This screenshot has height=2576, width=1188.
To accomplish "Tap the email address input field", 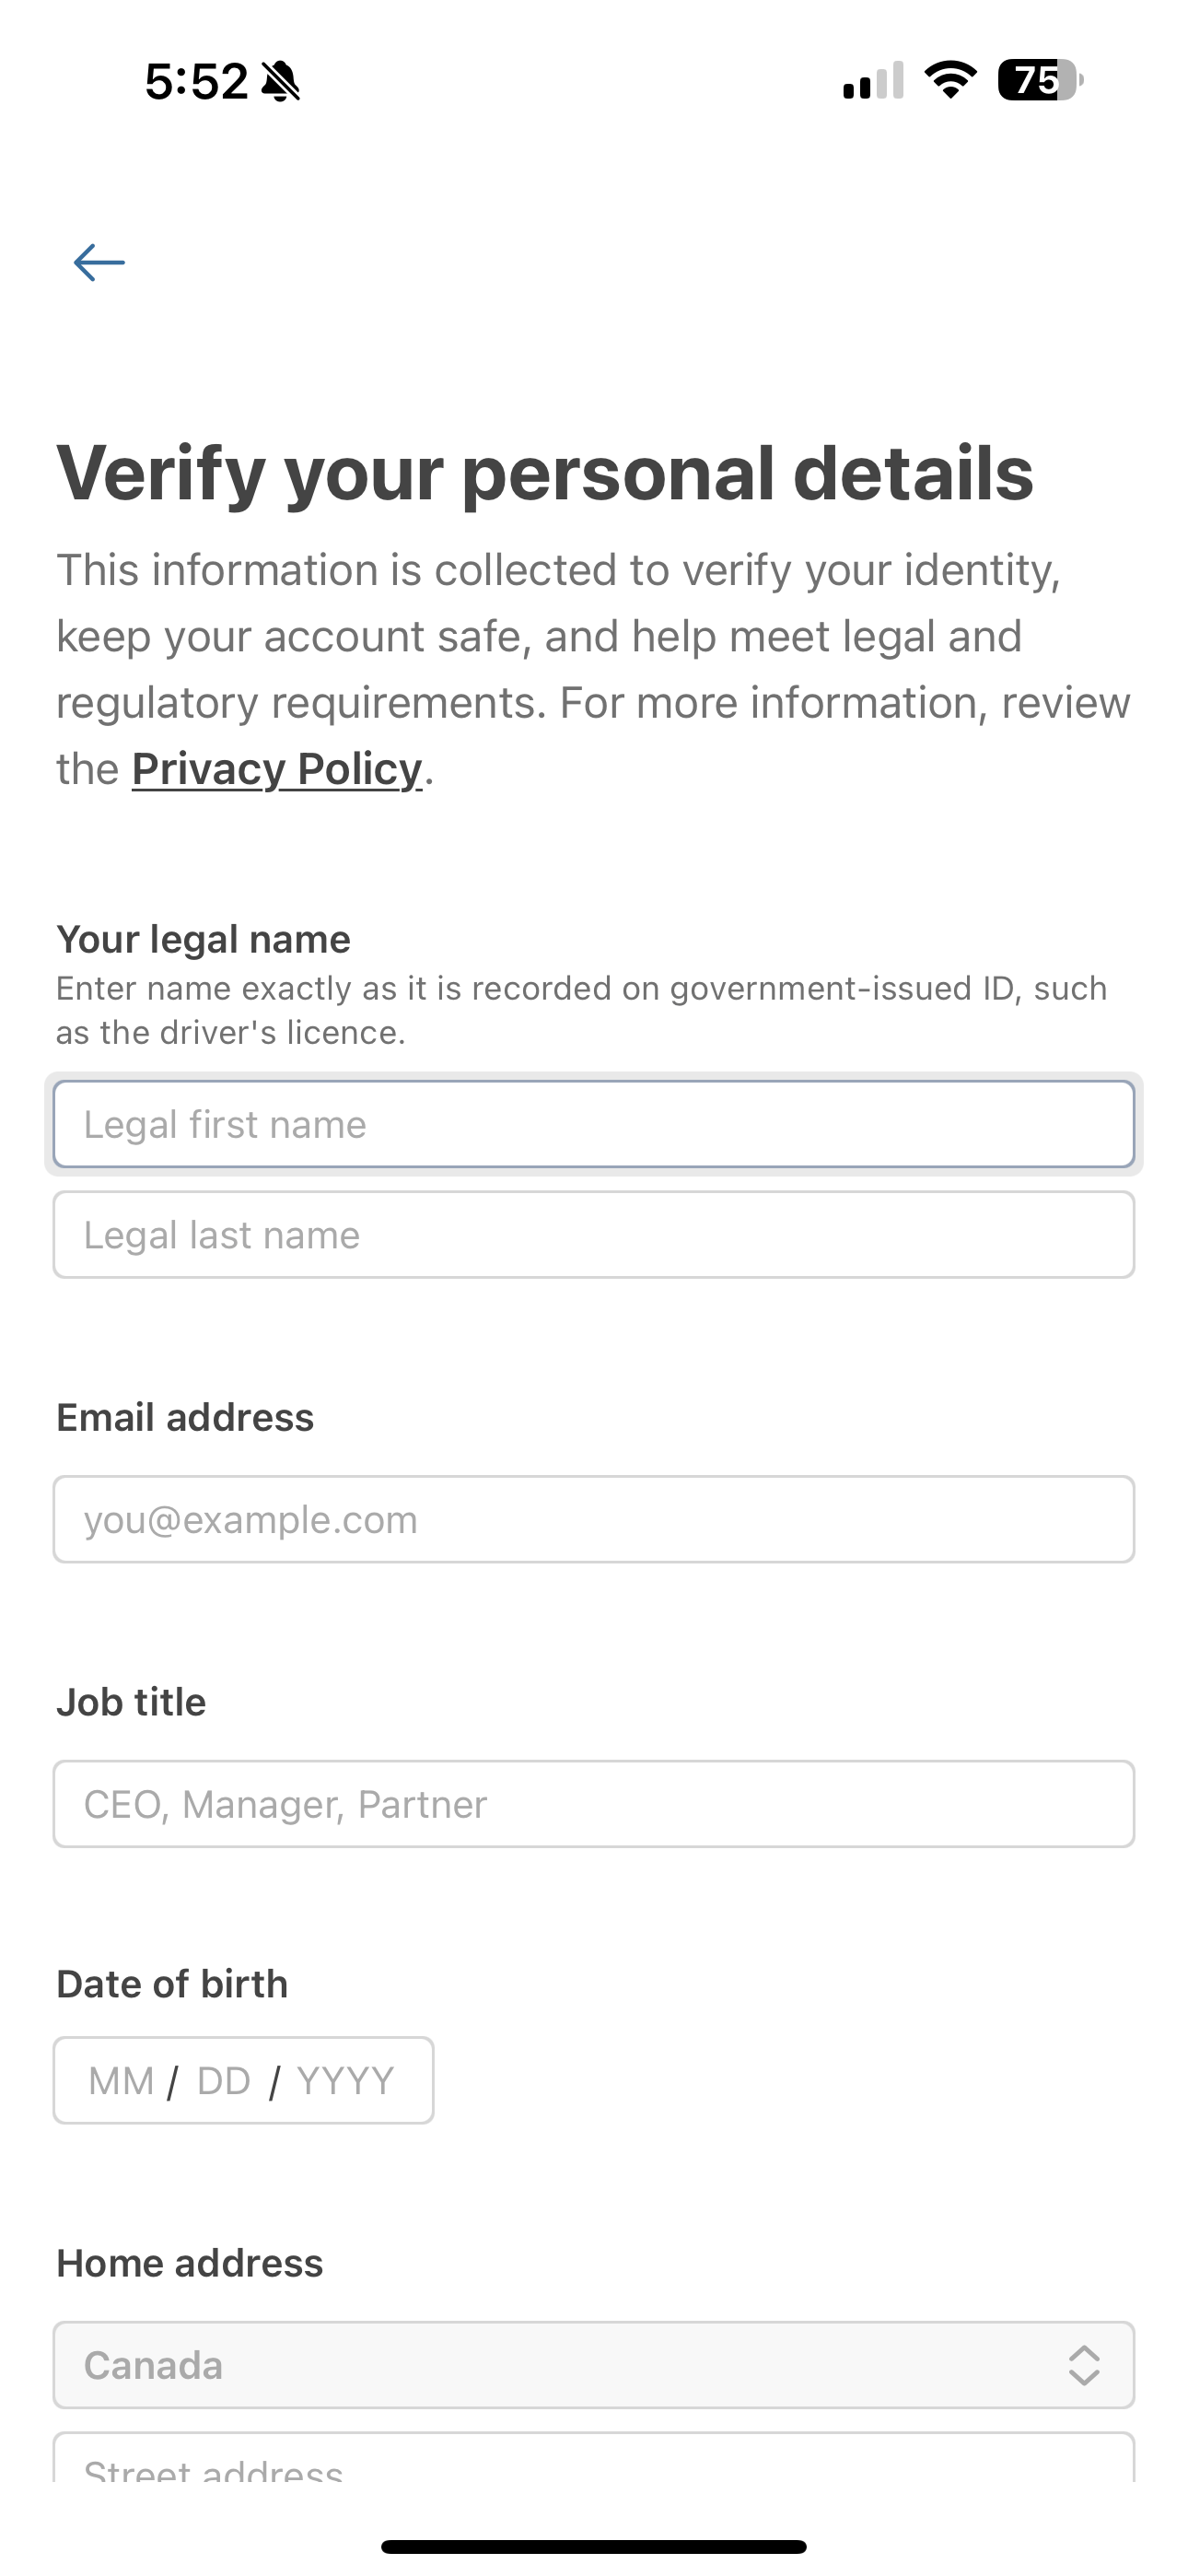I will pyautogui.click(x=594, y=1519).
